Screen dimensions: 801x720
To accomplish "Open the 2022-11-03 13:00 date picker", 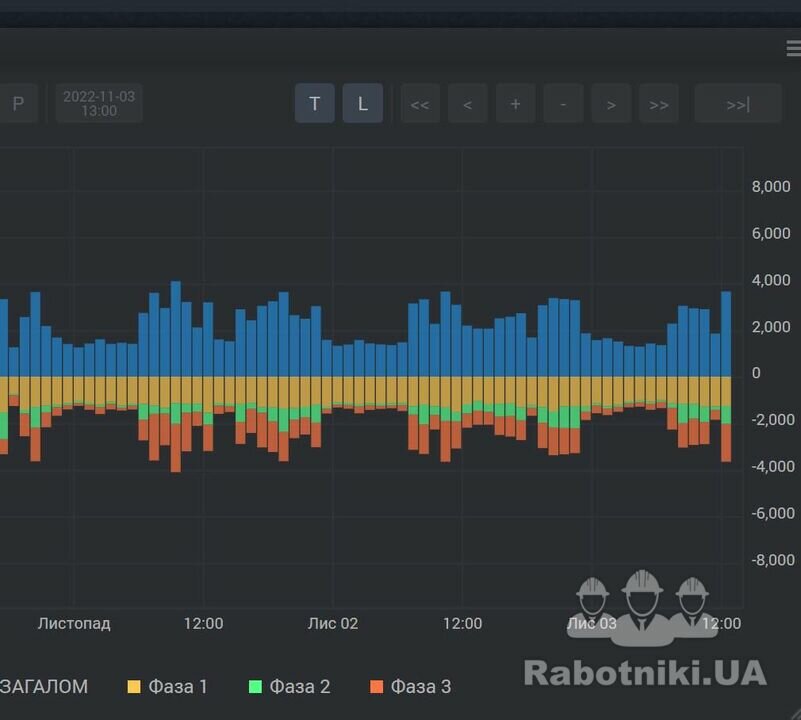I will [x=99, y=104].
